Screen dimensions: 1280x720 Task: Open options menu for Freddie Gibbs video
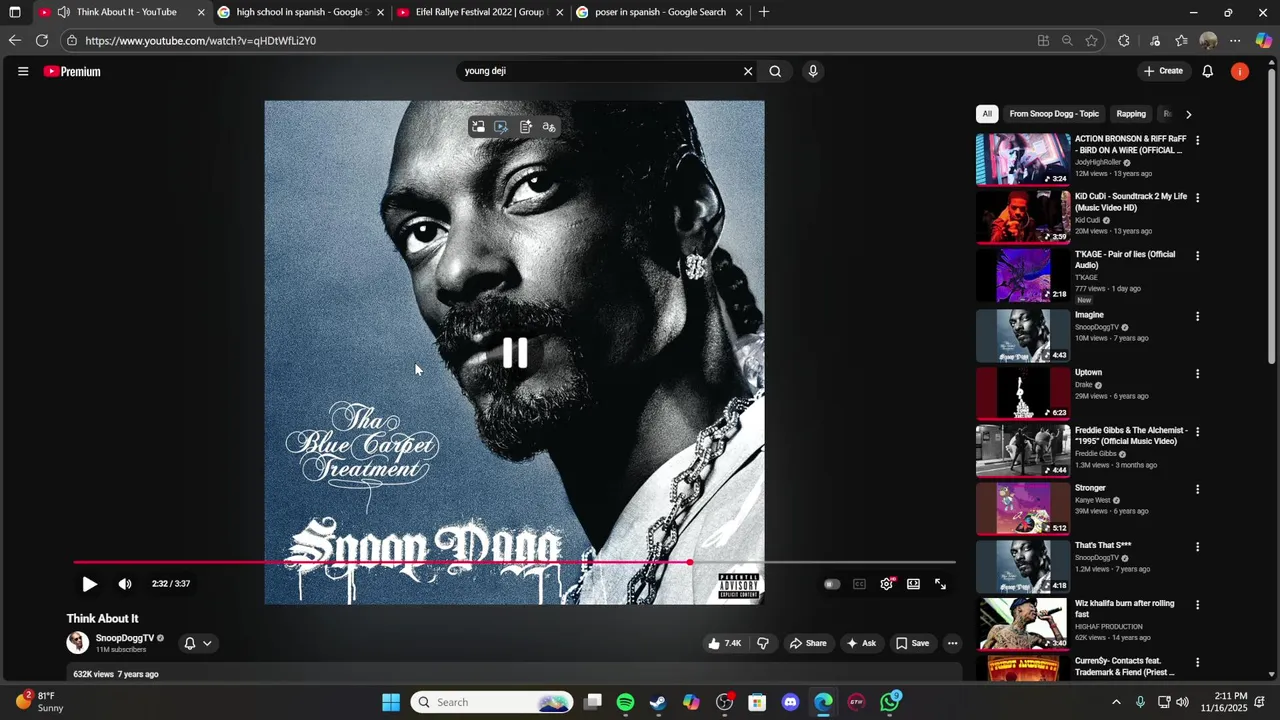[1197, 432]
